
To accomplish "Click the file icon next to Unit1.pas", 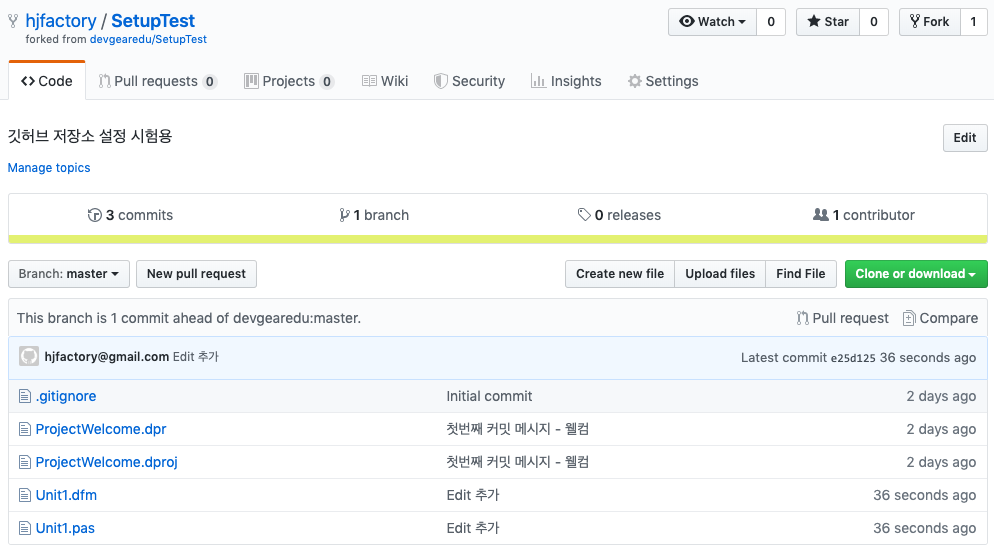I will (25, 529).
